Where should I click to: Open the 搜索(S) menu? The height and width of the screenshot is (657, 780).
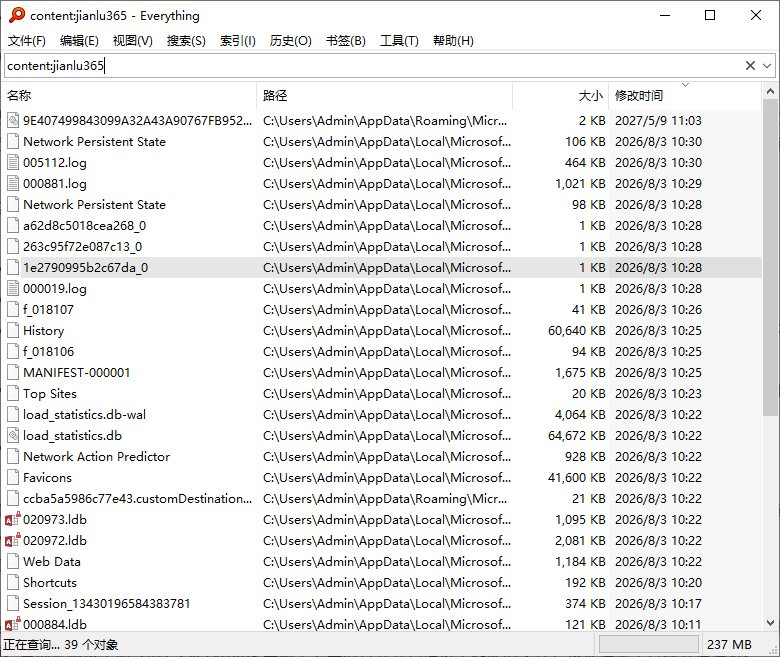coord(186,41)
